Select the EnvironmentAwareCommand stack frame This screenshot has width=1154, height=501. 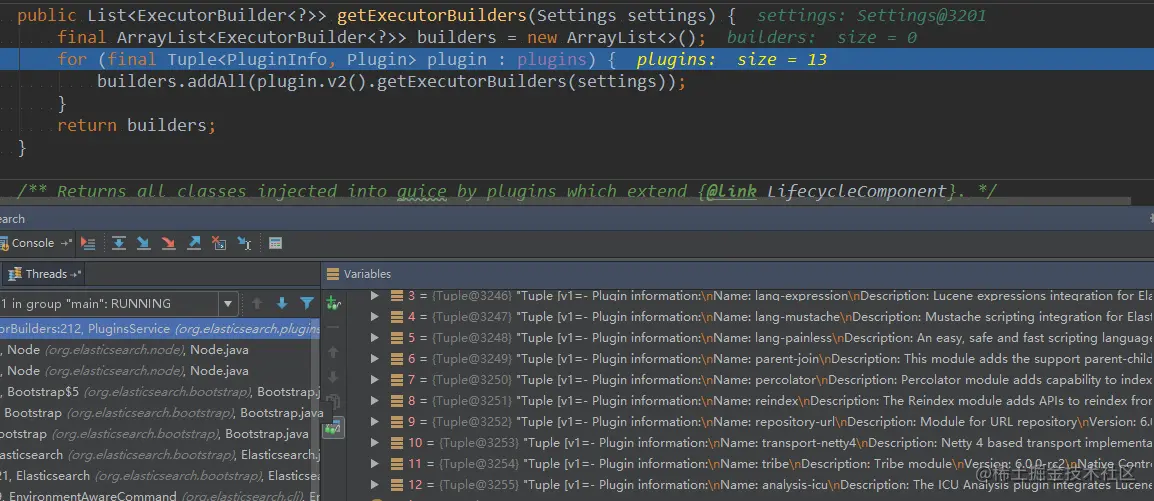pos(160,496)
